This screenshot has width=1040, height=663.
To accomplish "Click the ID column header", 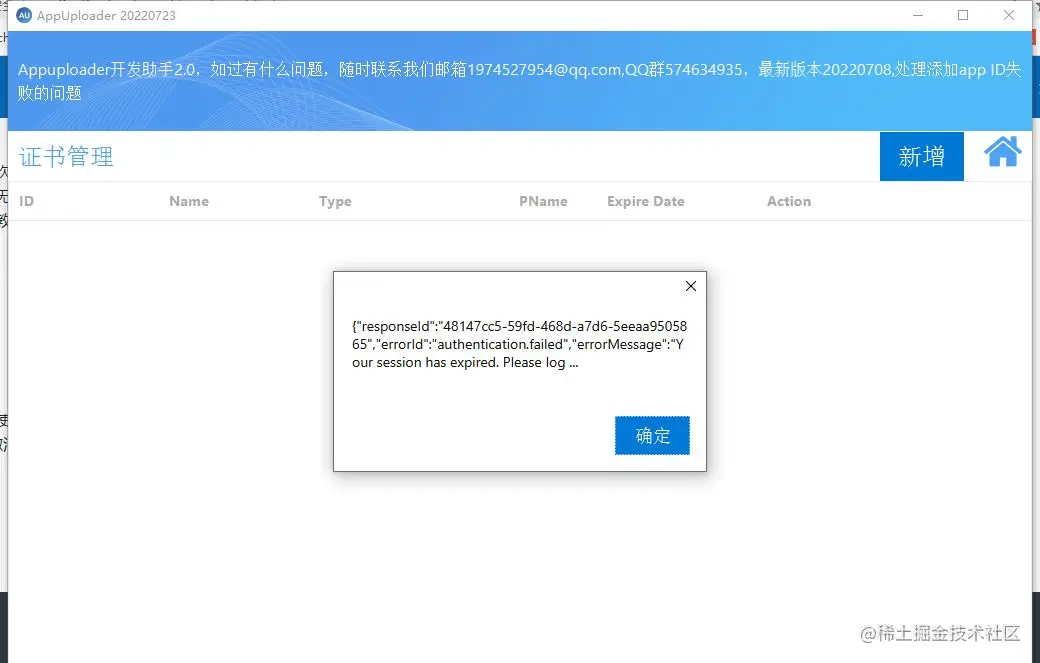I will tap(26, 201).
